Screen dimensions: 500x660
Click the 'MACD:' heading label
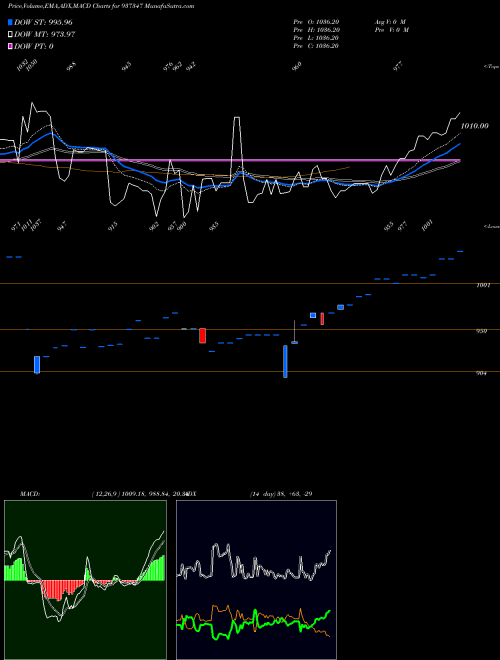coord(30,494)
